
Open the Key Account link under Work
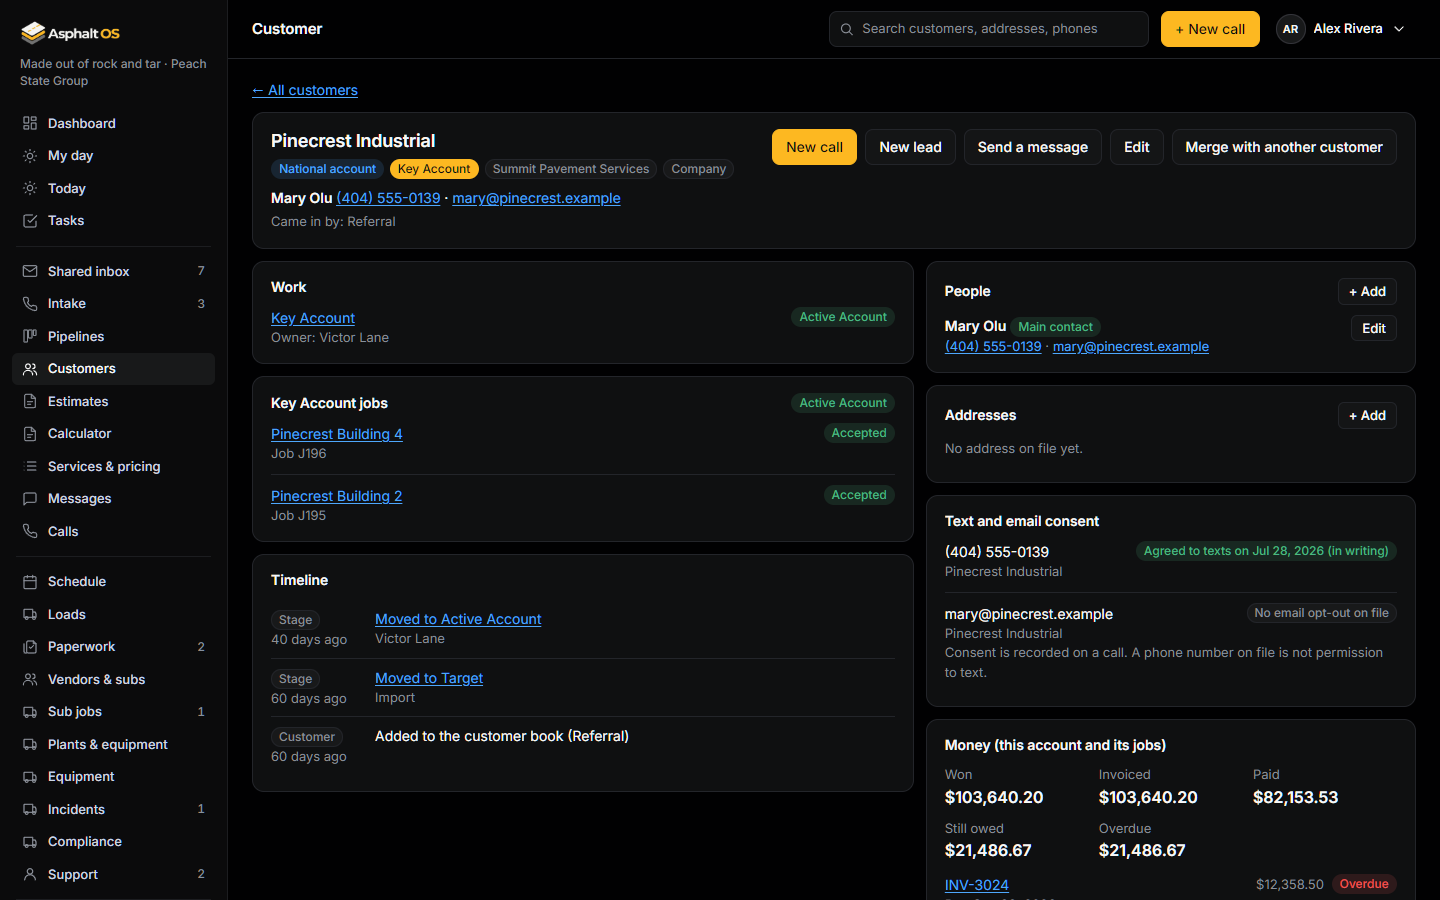pyautogui.click(x=313, y=318)
